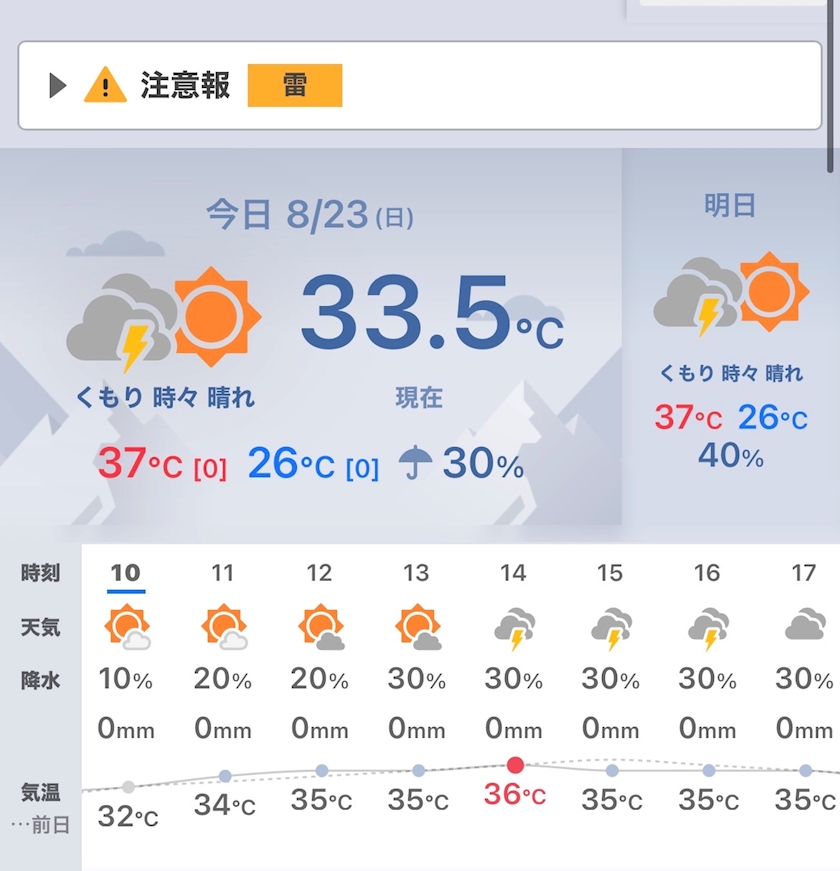Expand the 注意報 warning disclosure triangle
This screenshot has width=840, height=871.
pyautogui.click(x=58, y=86)
